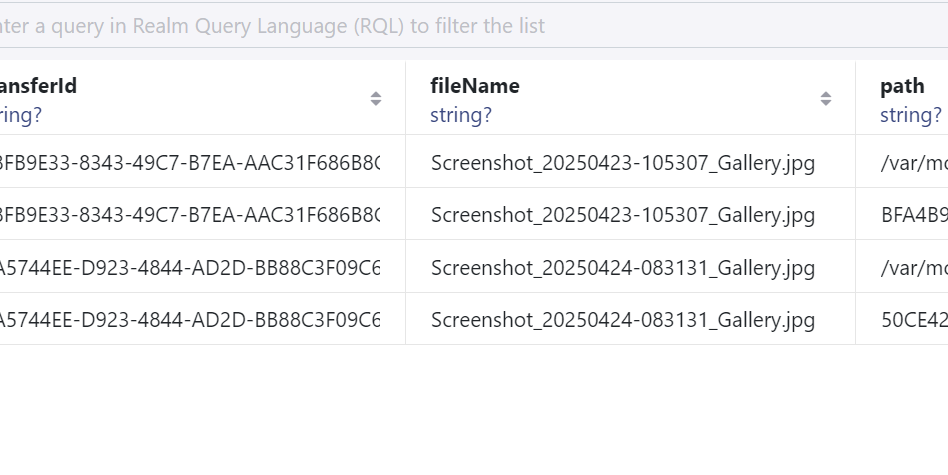Click the first row's Screenshot_20250423-105307_Gallery.jpg cell
Screen dimensions: 948x475
(623, 163)
